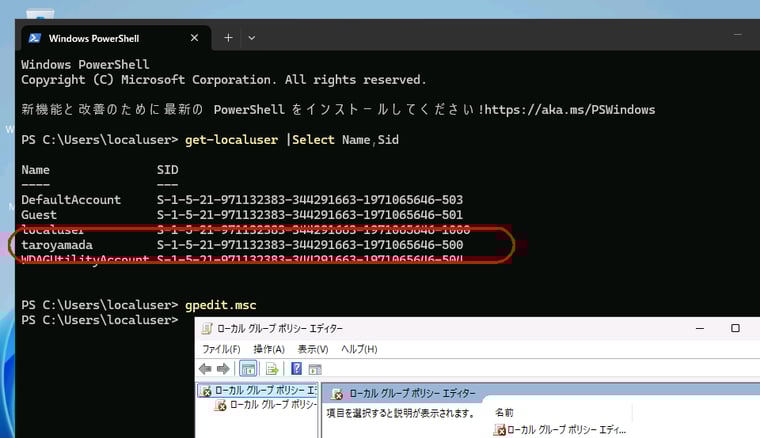This screenshot has height=438, width=760.
Task: Click 項目を選択すると説明が表示されます description text
Action: [400, 413]
